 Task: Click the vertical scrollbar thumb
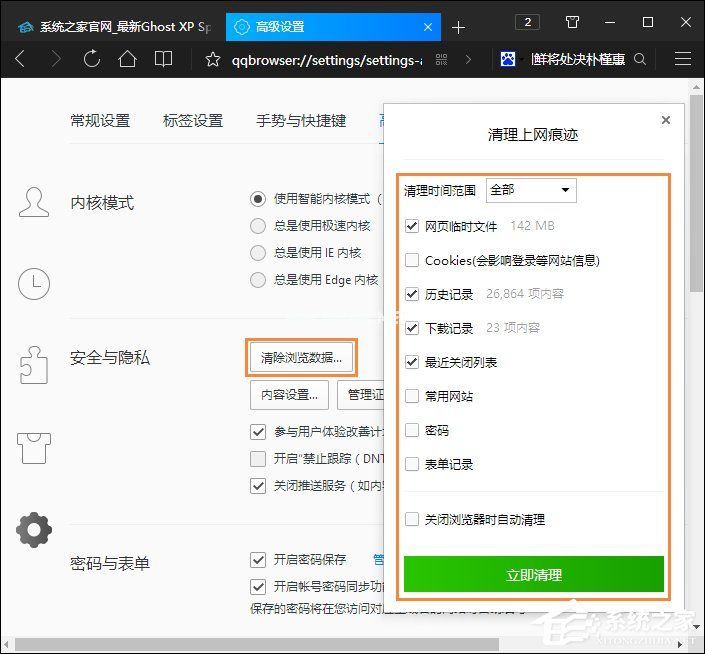[x=696, y=193]
